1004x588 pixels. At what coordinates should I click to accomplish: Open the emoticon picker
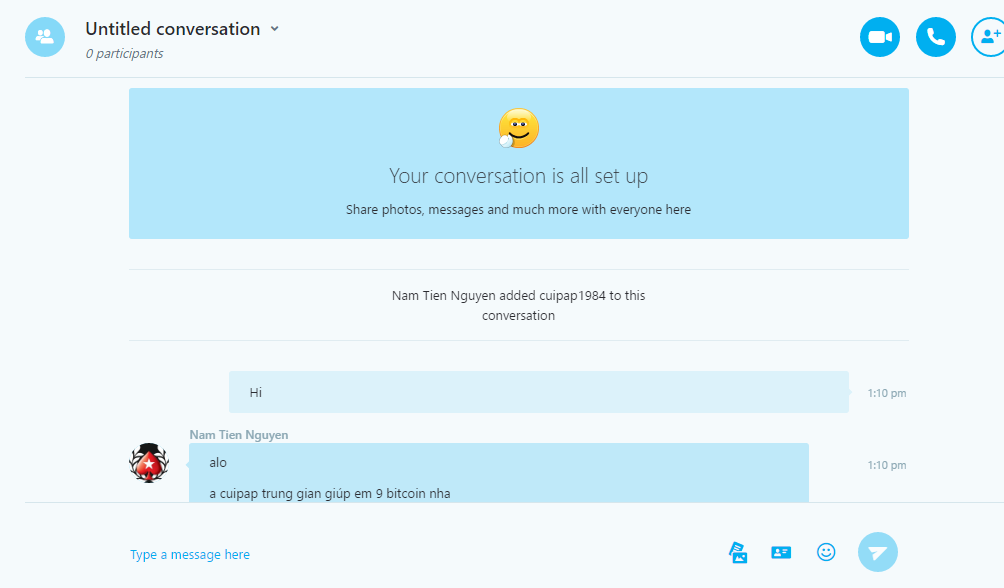[x=826, y=552]
